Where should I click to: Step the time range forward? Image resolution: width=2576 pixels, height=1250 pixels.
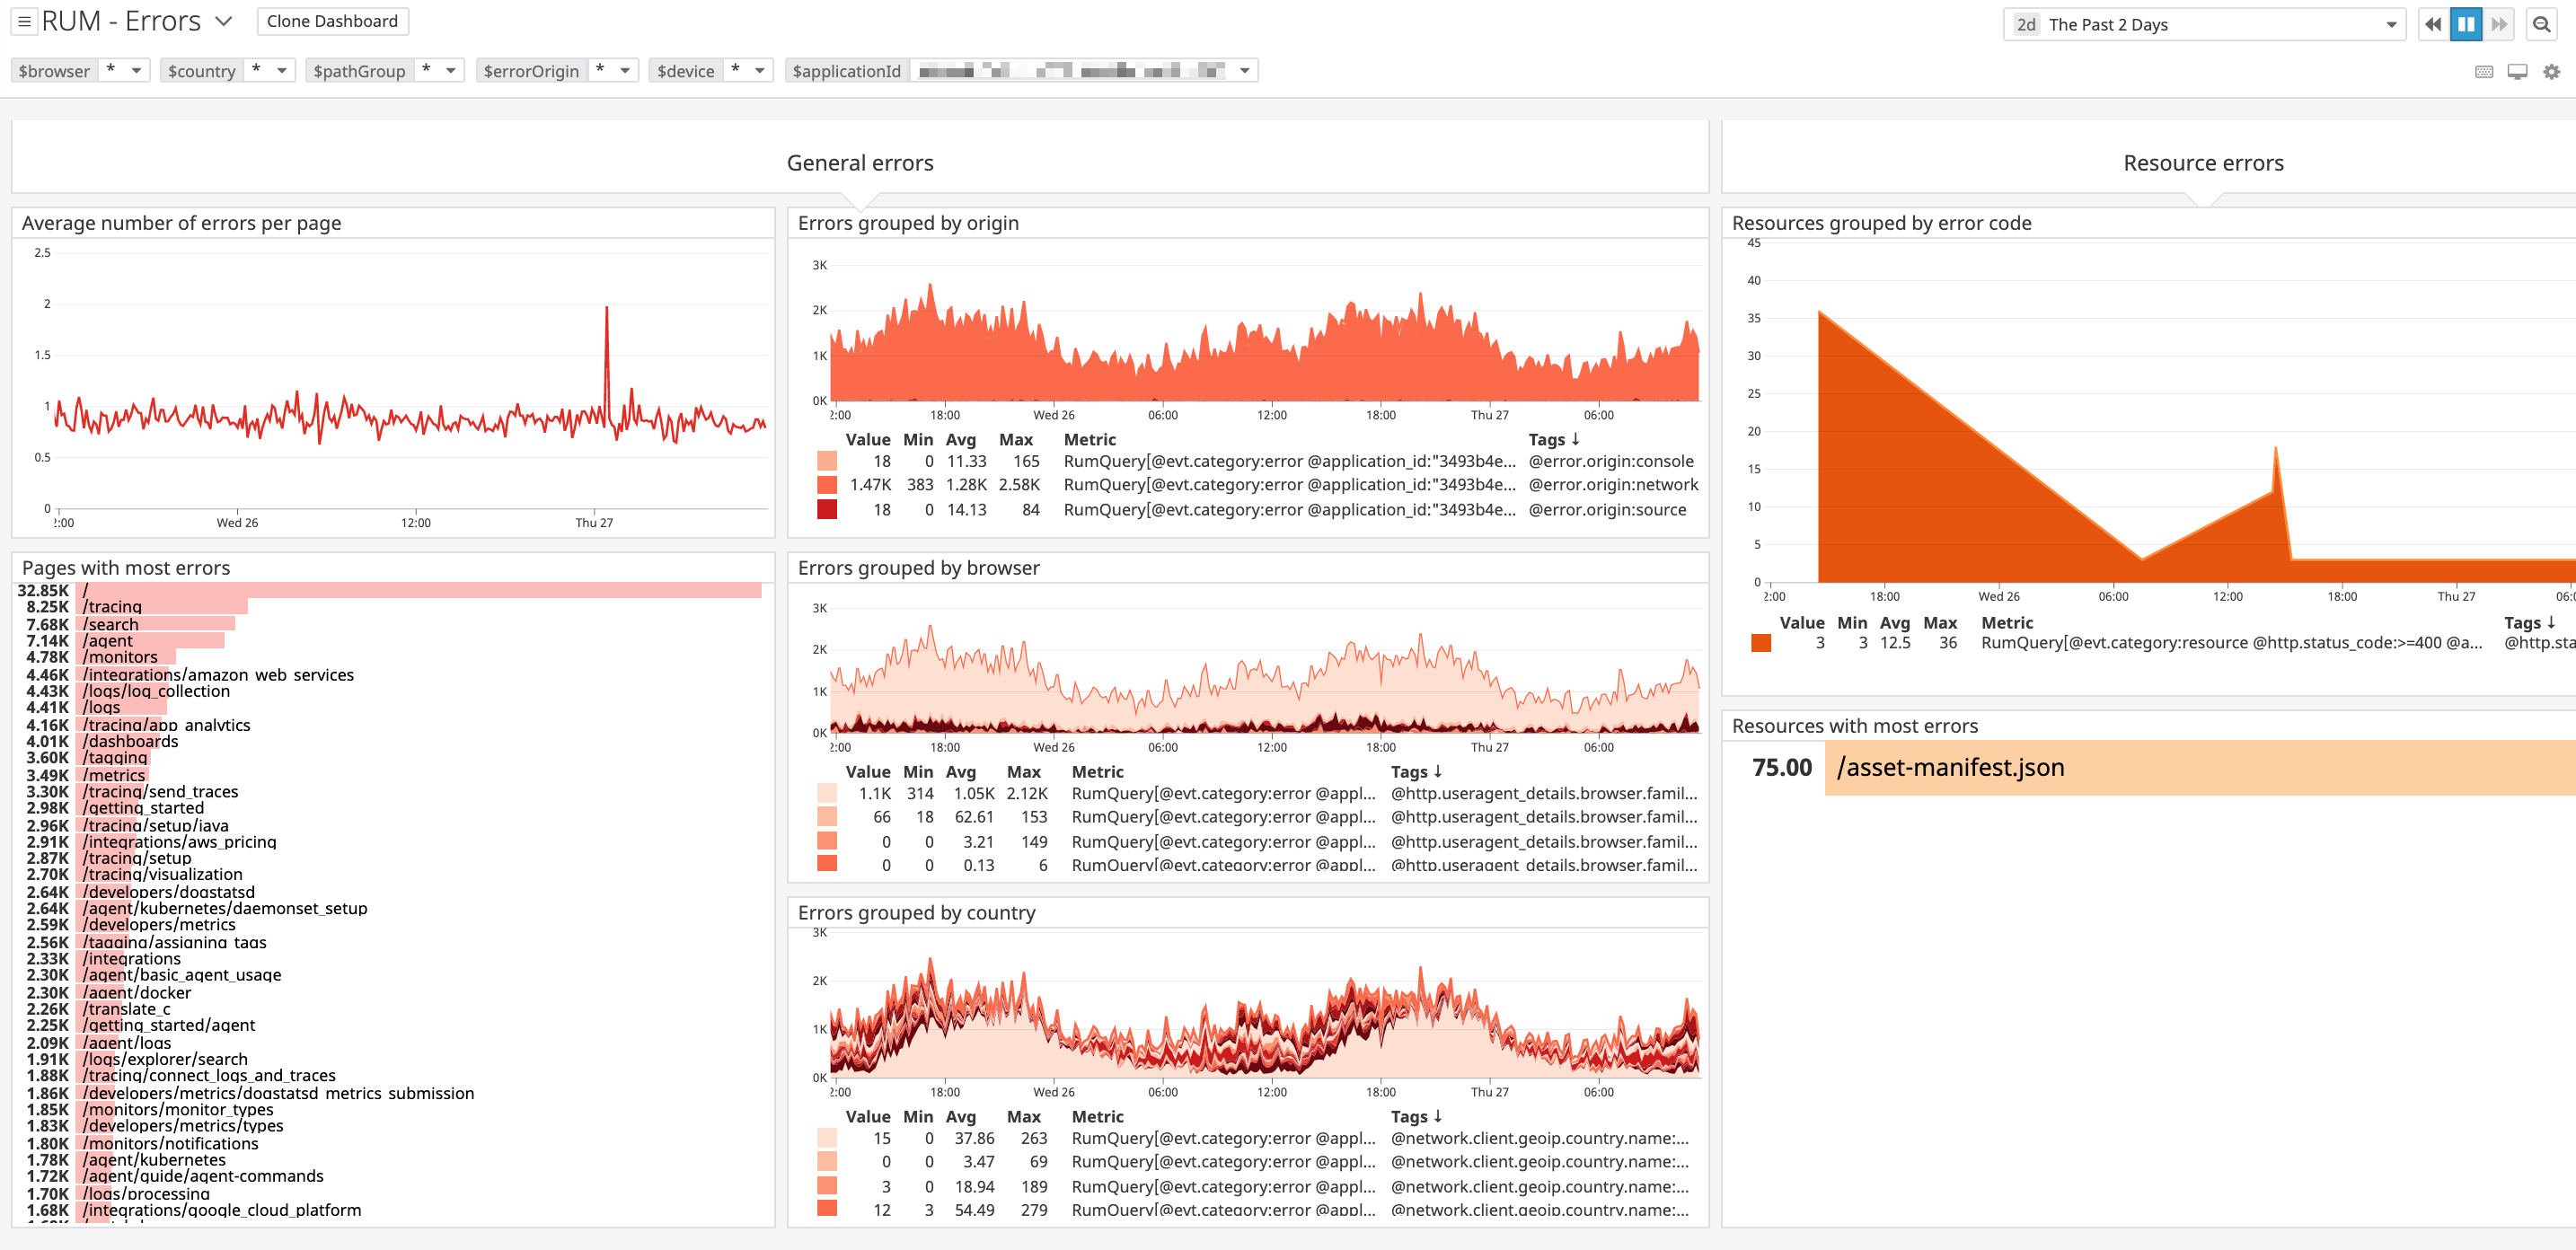[x=2499, y=24]
